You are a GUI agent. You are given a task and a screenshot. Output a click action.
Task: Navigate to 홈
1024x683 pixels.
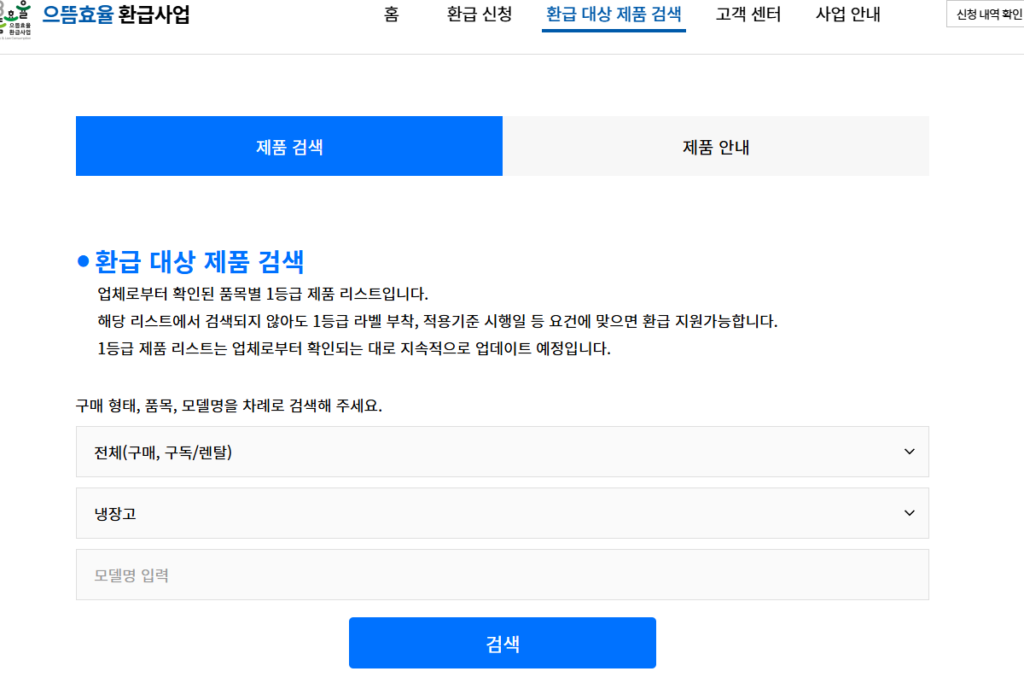coord(390,14)
